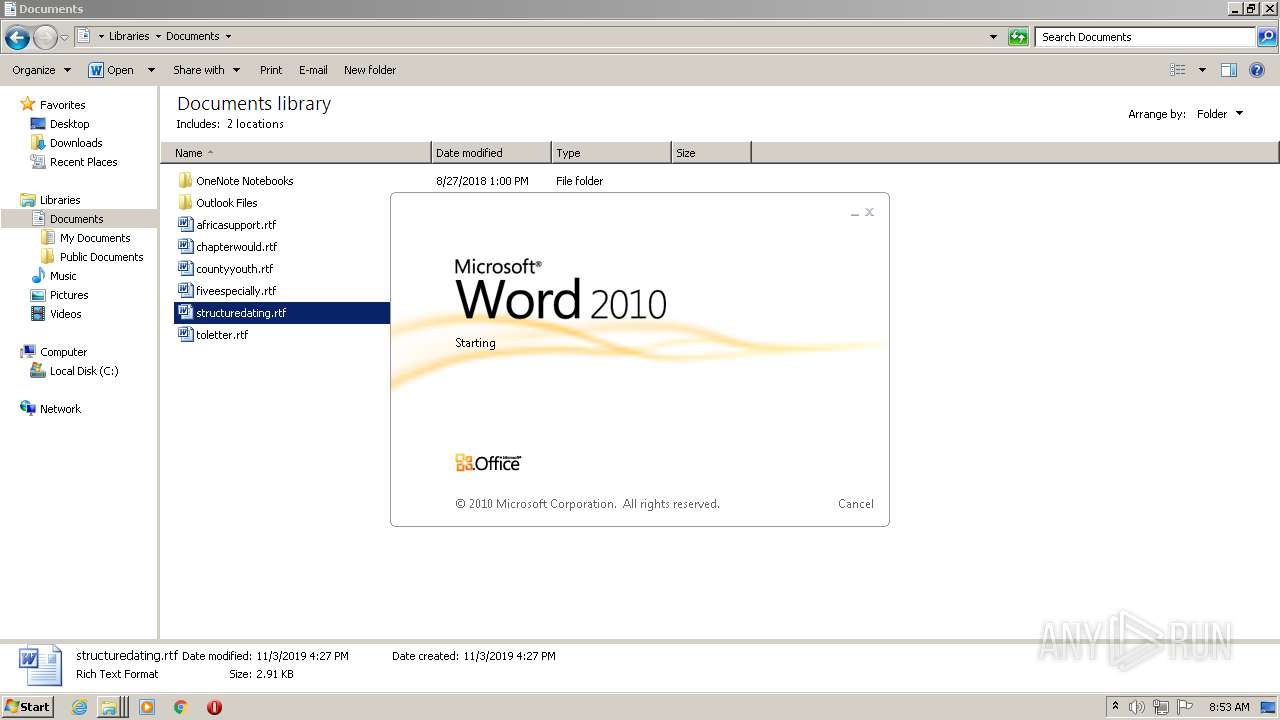1280x720 pixels.
Task: Click E-mail in the toolbar
Action: tap(313, 70)
